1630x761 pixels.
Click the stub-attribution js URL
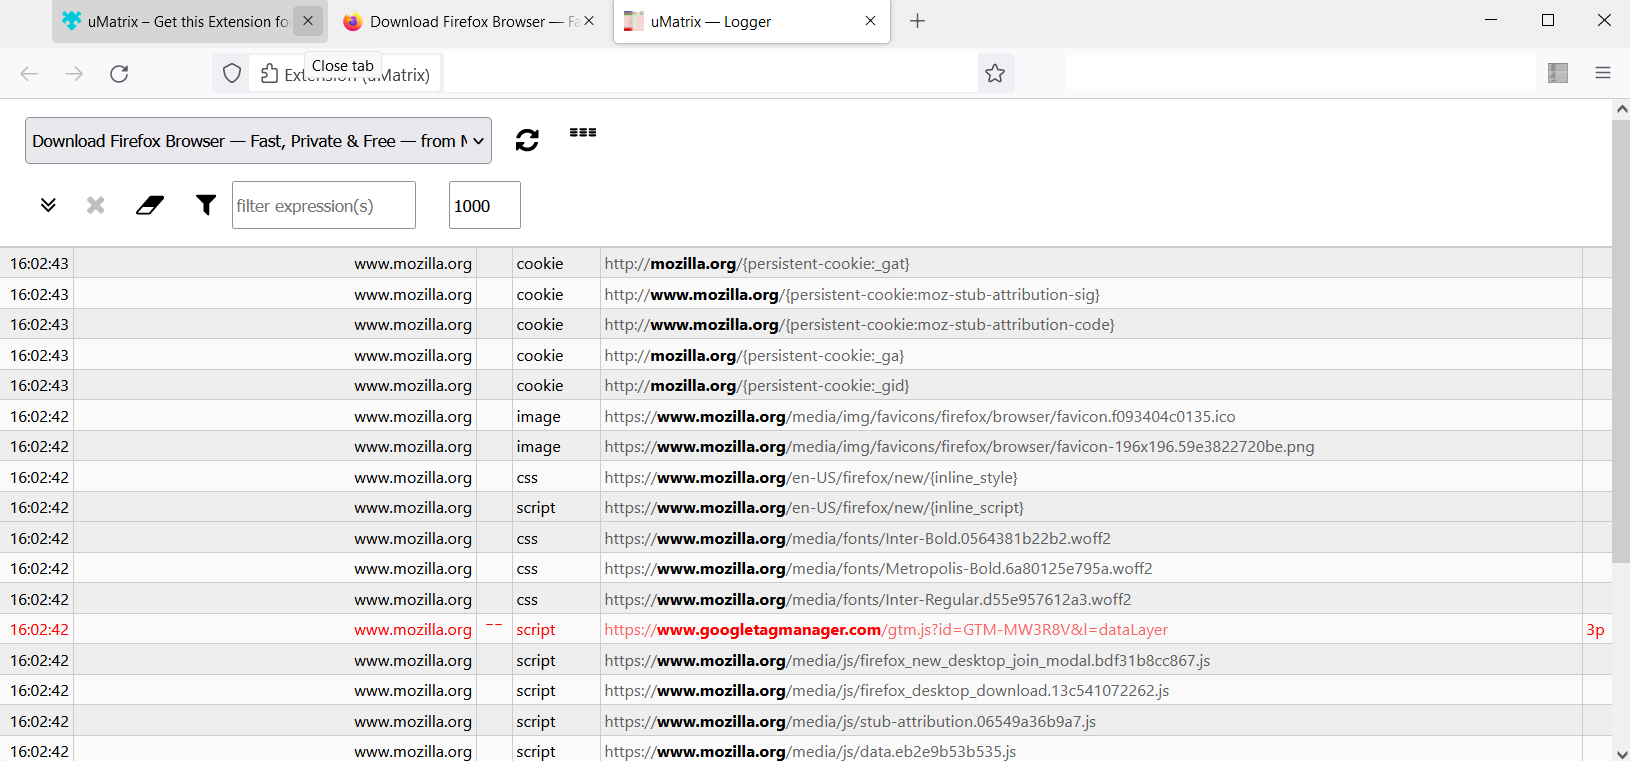coord(850,722)
